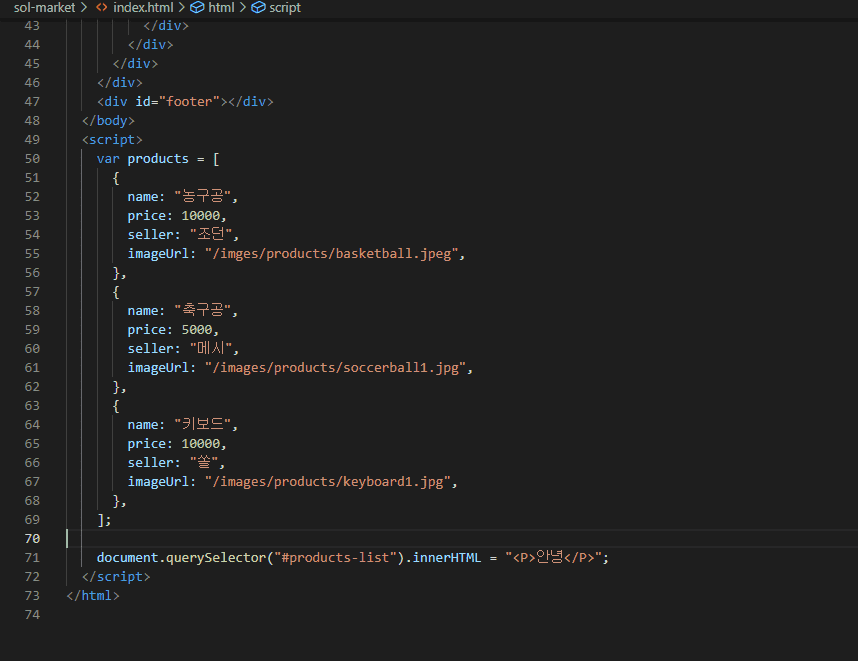Click the closing </div> tag on line 46
Screen dimensions: 858x661
(x=120, y=83)
